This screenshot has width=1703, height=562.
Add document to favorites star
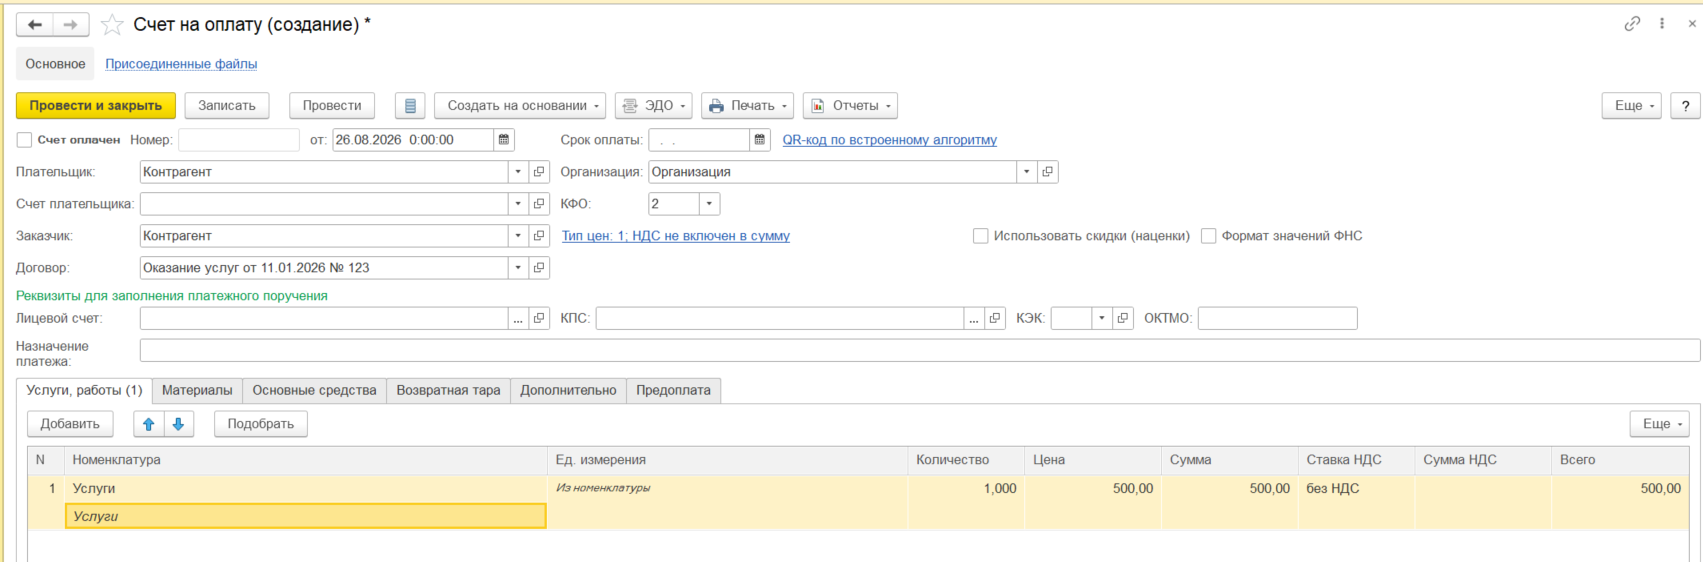pyautogui.click(x=112, y=25)
